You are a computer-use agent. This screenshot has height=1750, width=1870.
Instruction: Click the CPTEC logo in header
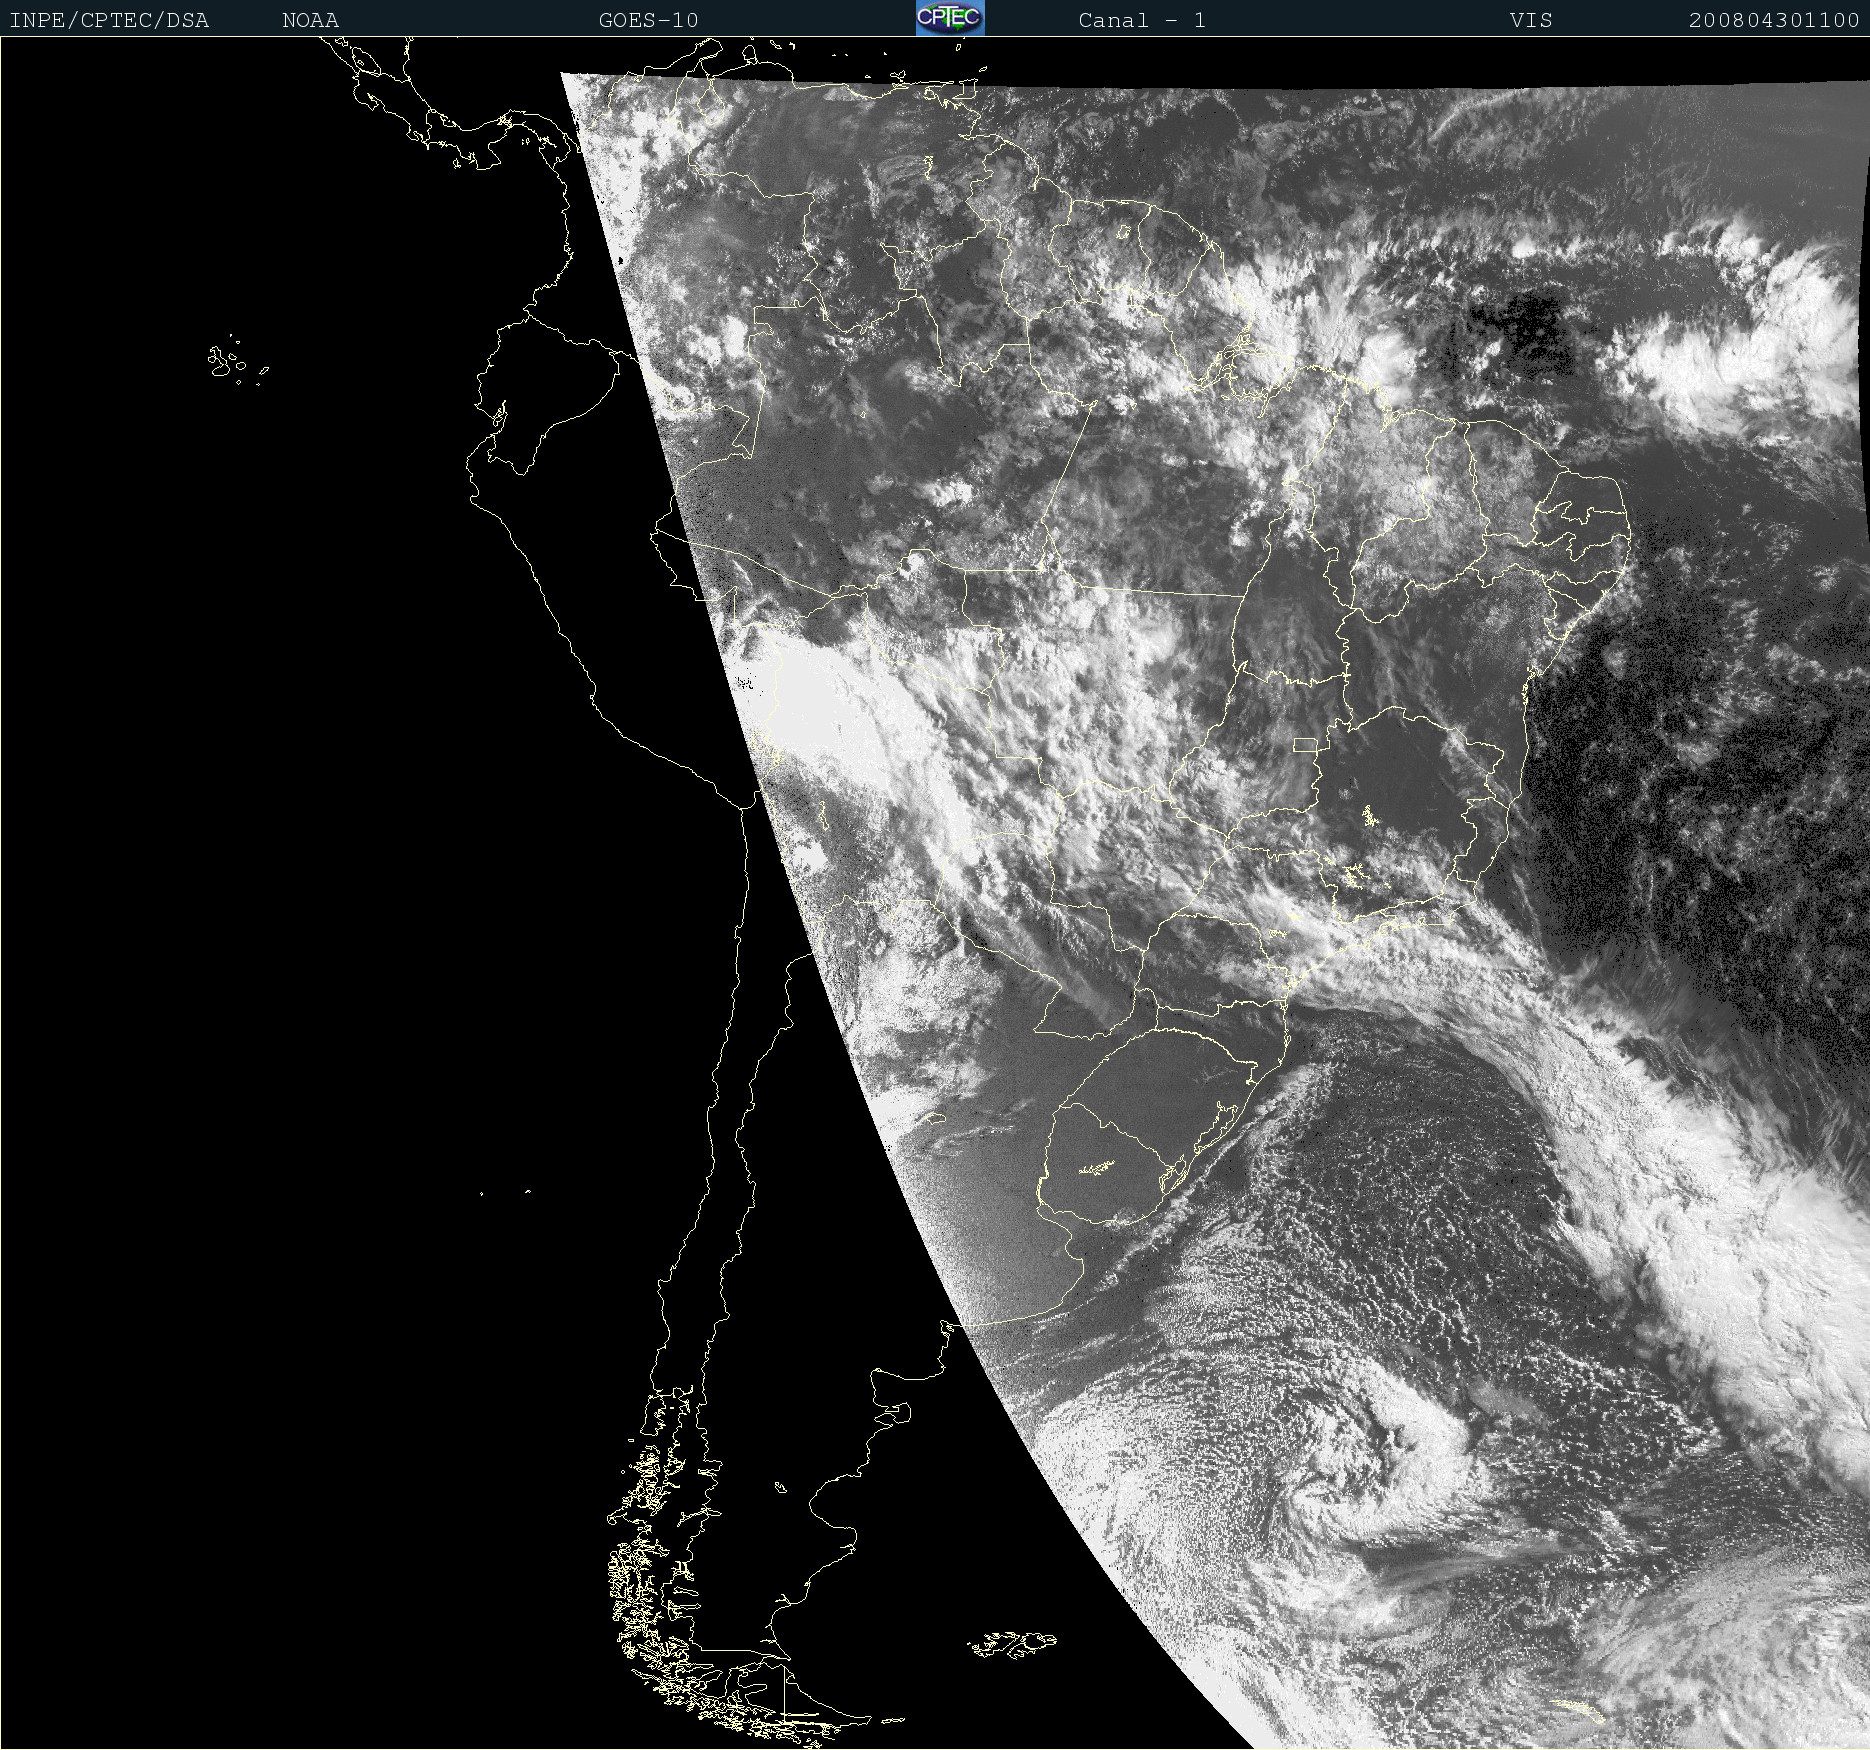[x=950, y=18]
